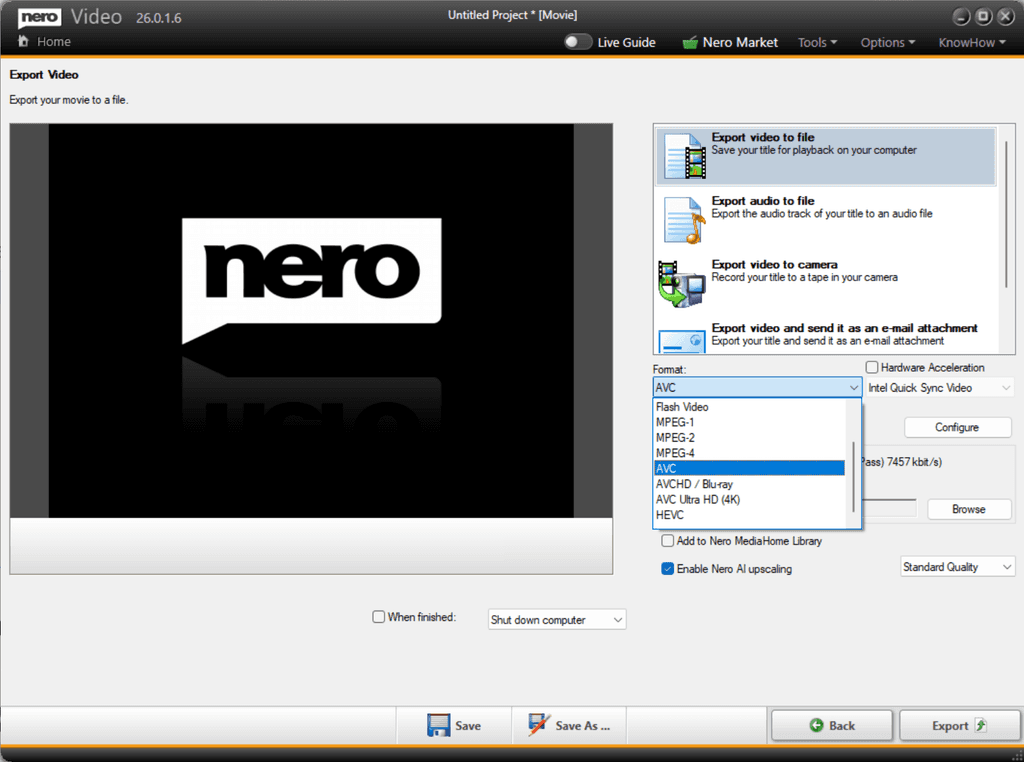Click the Nero logo in the title bar

[38, 16]
